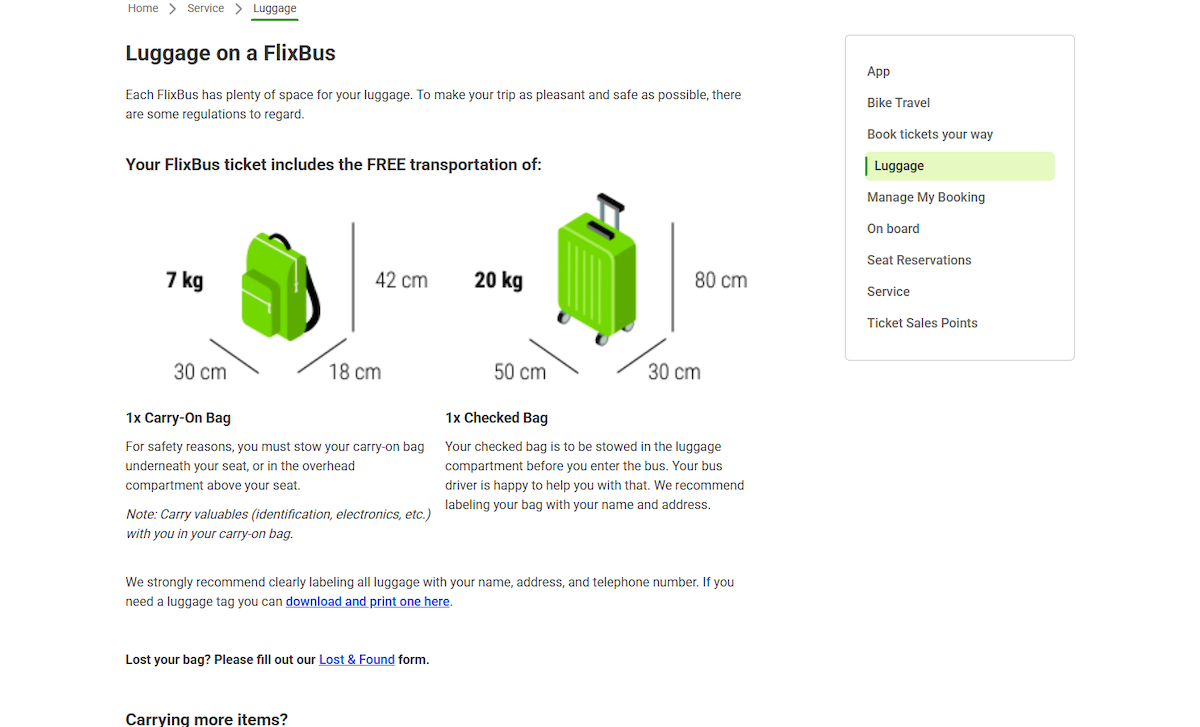Go to Bike Travel in sidebar
Screen dimensions: 1200x727
point(898,103)
